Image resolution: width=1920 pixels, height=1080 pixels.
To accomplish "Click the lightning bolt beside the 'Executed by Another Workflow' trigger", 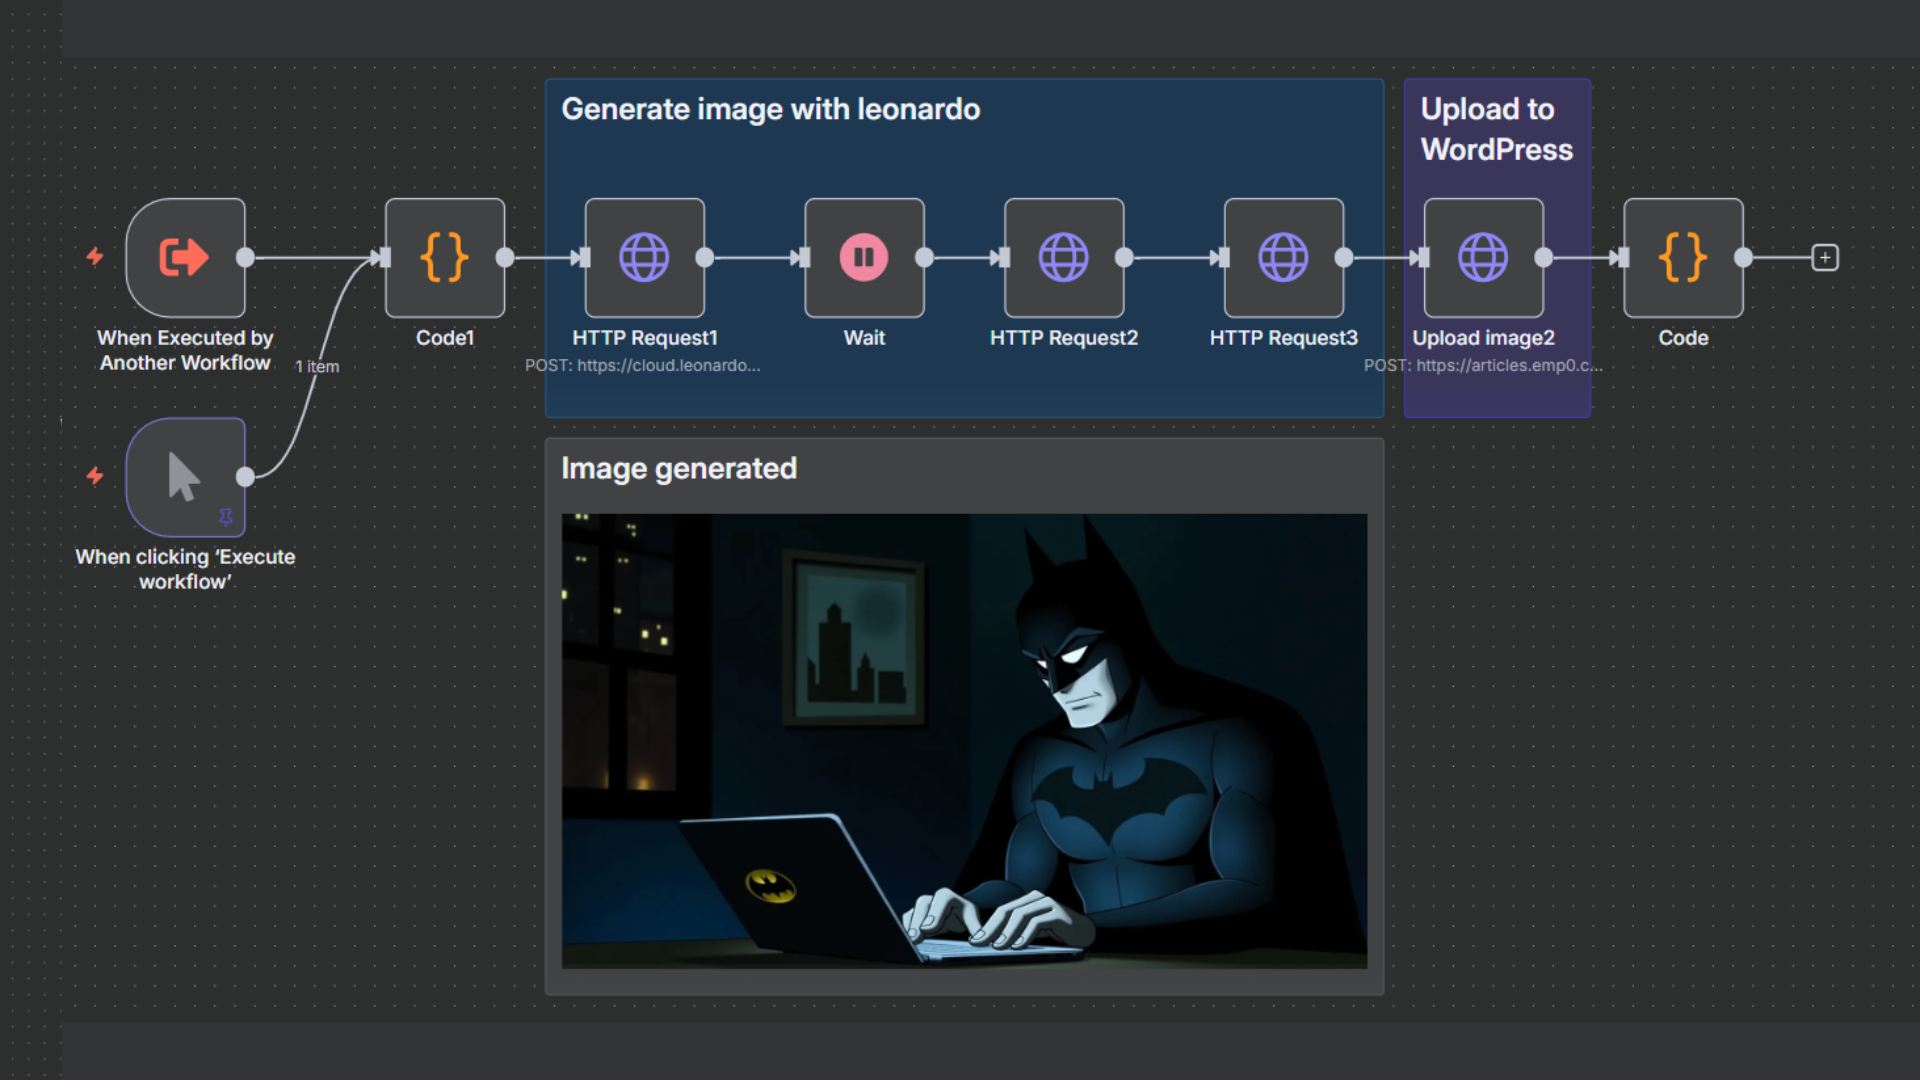I will tap(95, 256).
